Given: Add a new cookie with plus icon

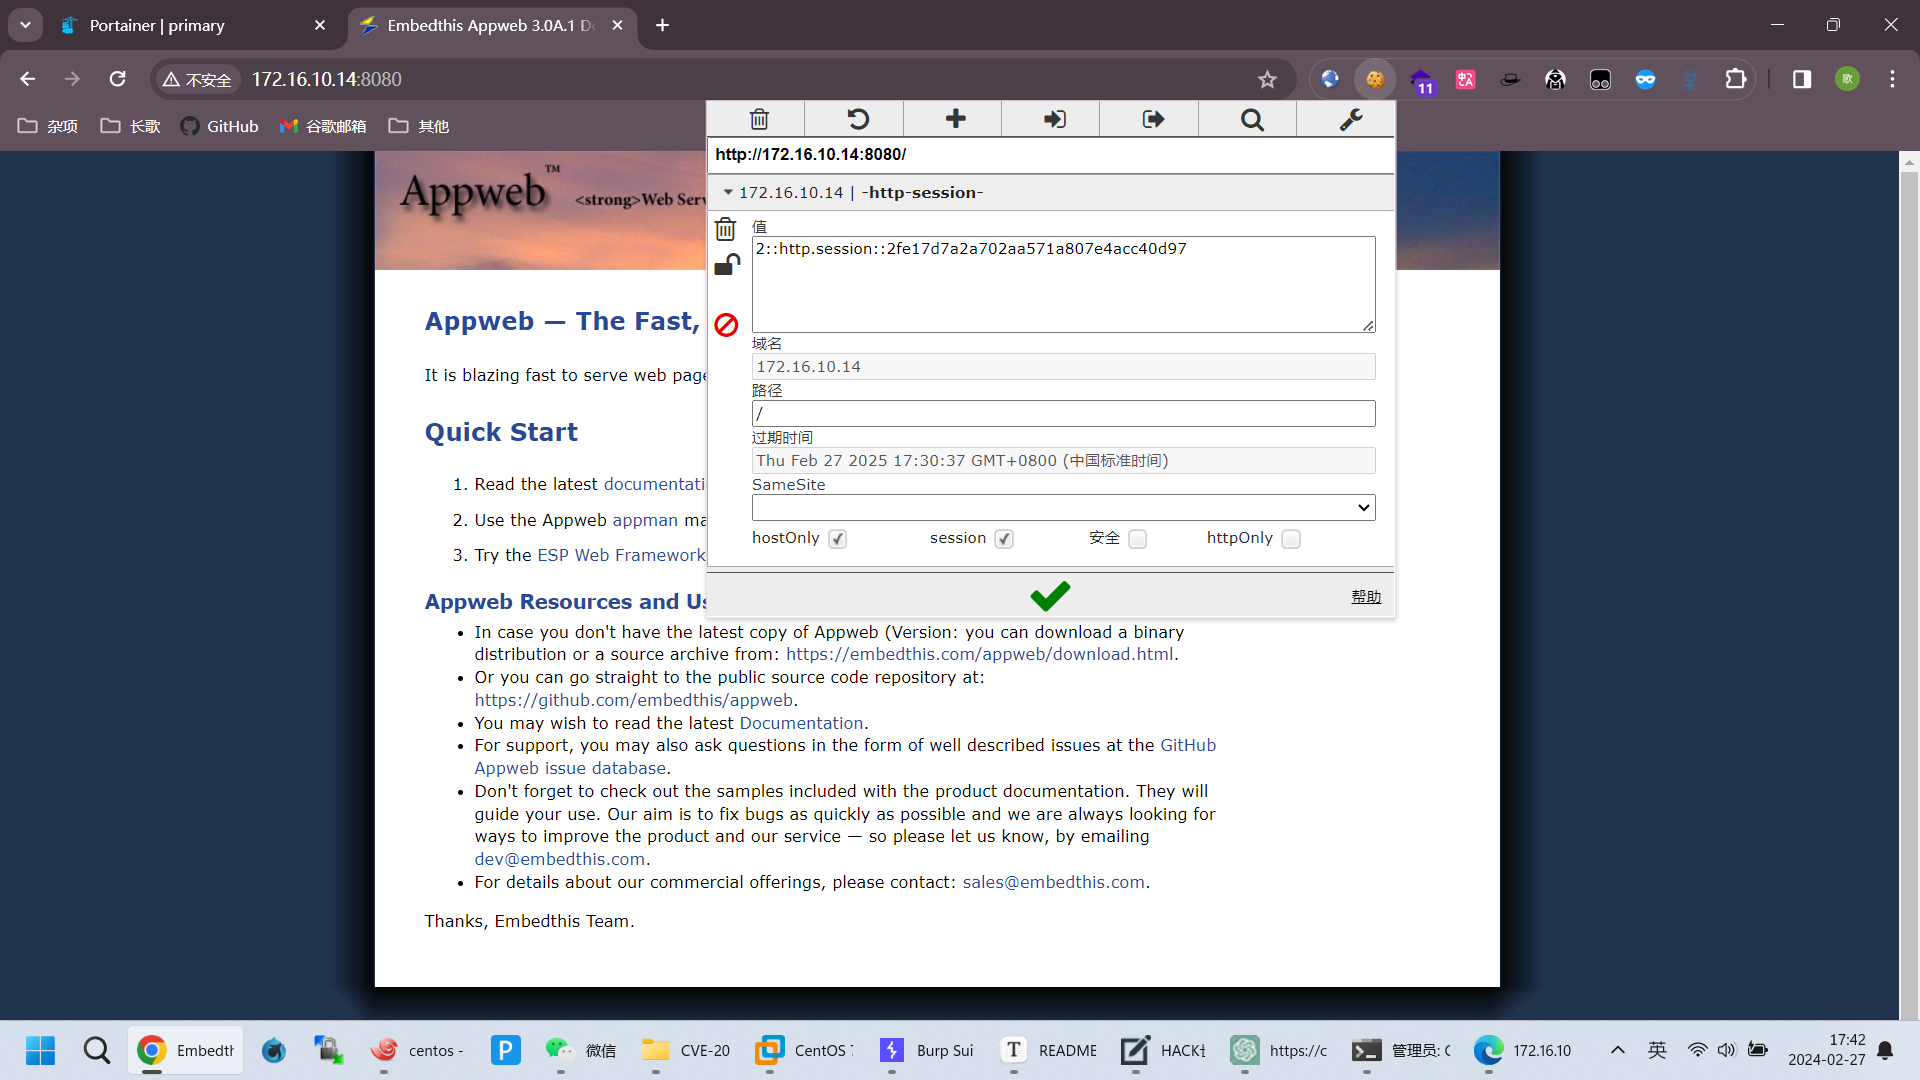Looking at the screenshot, I should point(955,119).
